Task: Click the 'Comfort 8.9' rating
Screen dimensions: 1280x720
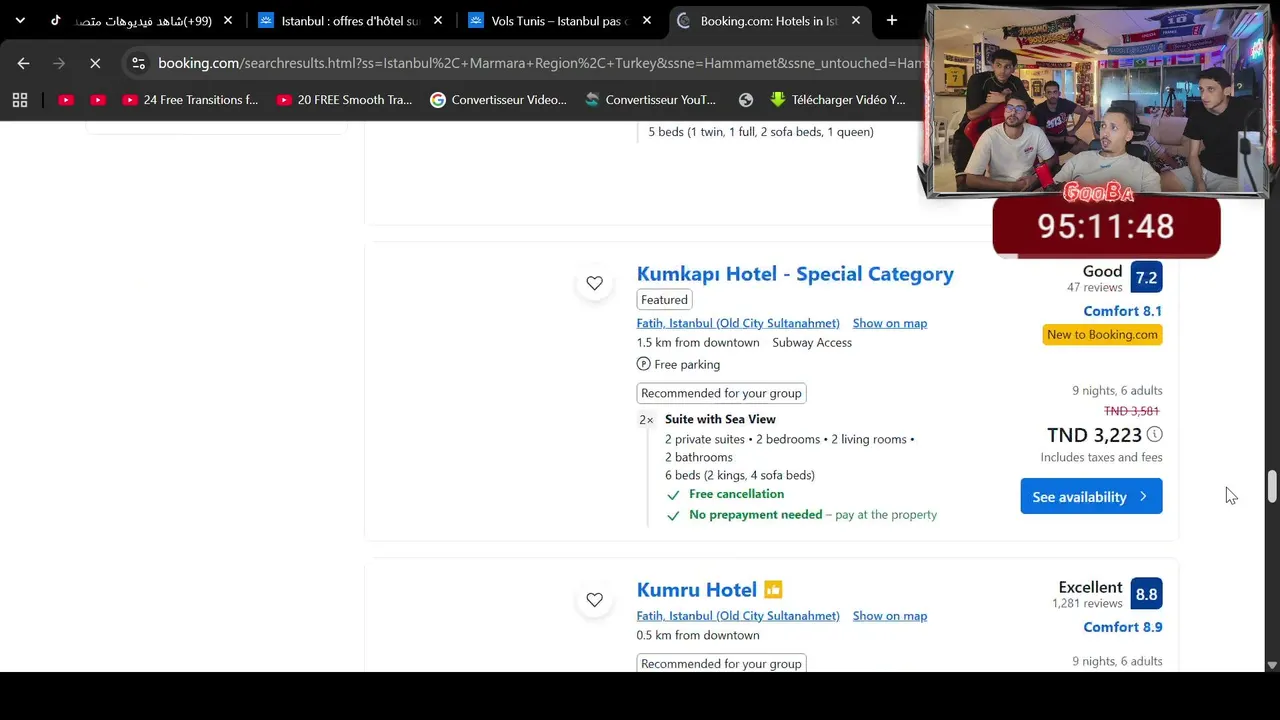Action: (1122, 627)
